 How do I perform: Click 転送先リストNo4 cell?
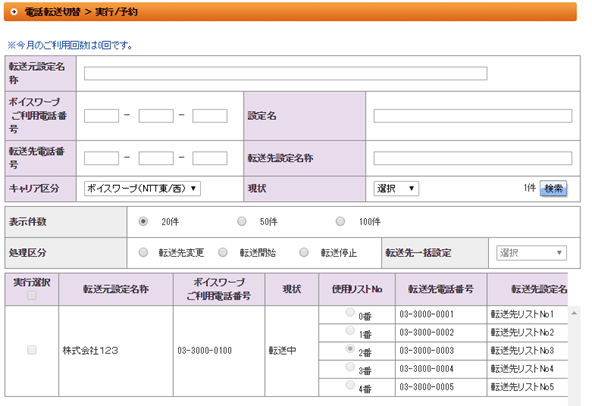point(523,369)
